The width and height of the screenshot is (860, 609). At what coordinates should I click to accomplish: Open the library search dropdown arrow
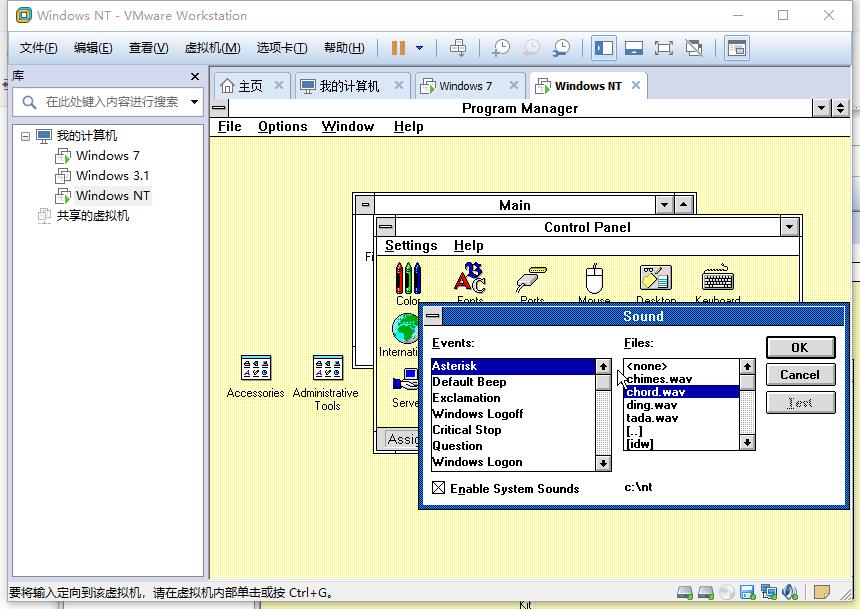(x=194, y=102)
